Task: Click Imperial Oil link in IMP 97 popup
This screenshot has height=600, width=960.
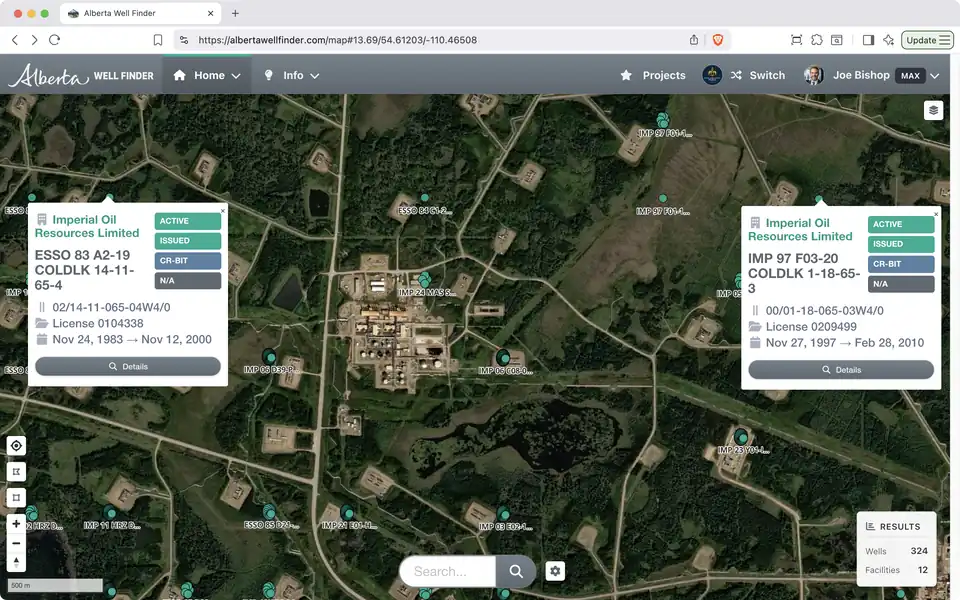Action: pos(800,230)
